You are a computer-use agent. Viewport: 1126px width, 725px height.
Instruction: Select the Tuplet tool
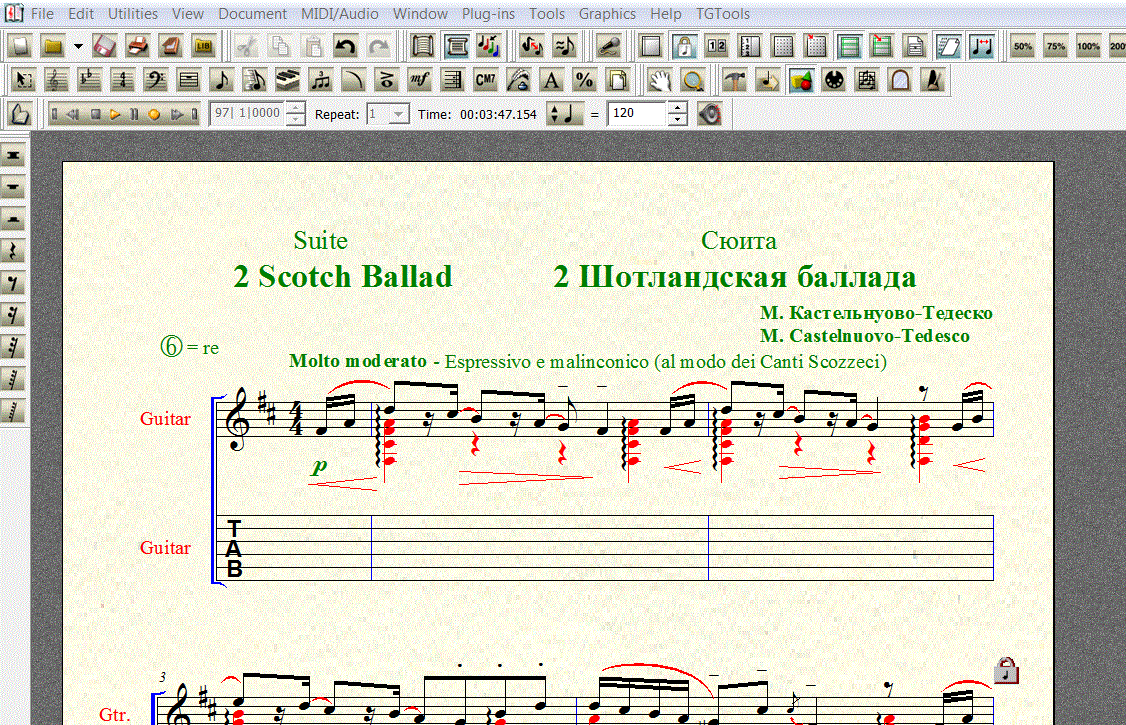[321, 80]
